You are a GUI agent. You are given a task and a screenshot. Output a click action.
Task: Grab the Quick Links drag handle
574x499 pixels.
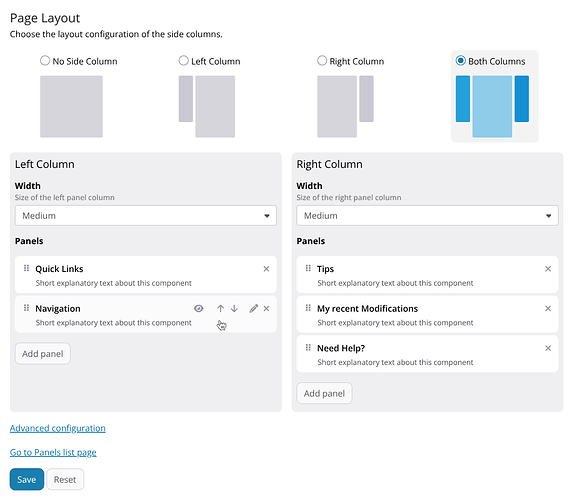click(x=26, y=268)
